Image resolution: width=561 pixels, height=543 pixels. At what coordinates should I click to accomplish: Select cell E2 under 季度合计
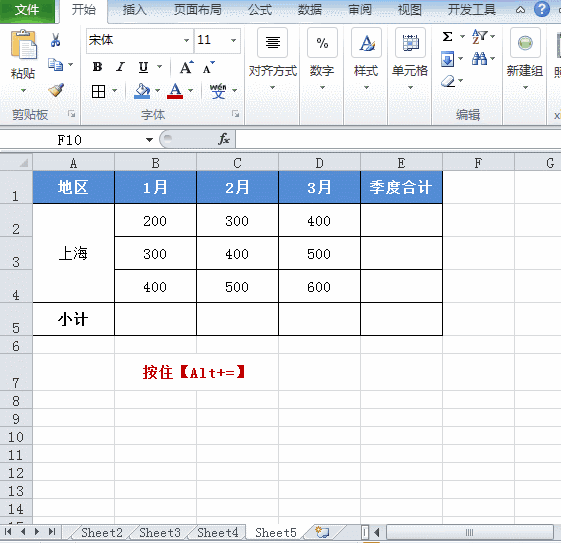coord(401,220)
